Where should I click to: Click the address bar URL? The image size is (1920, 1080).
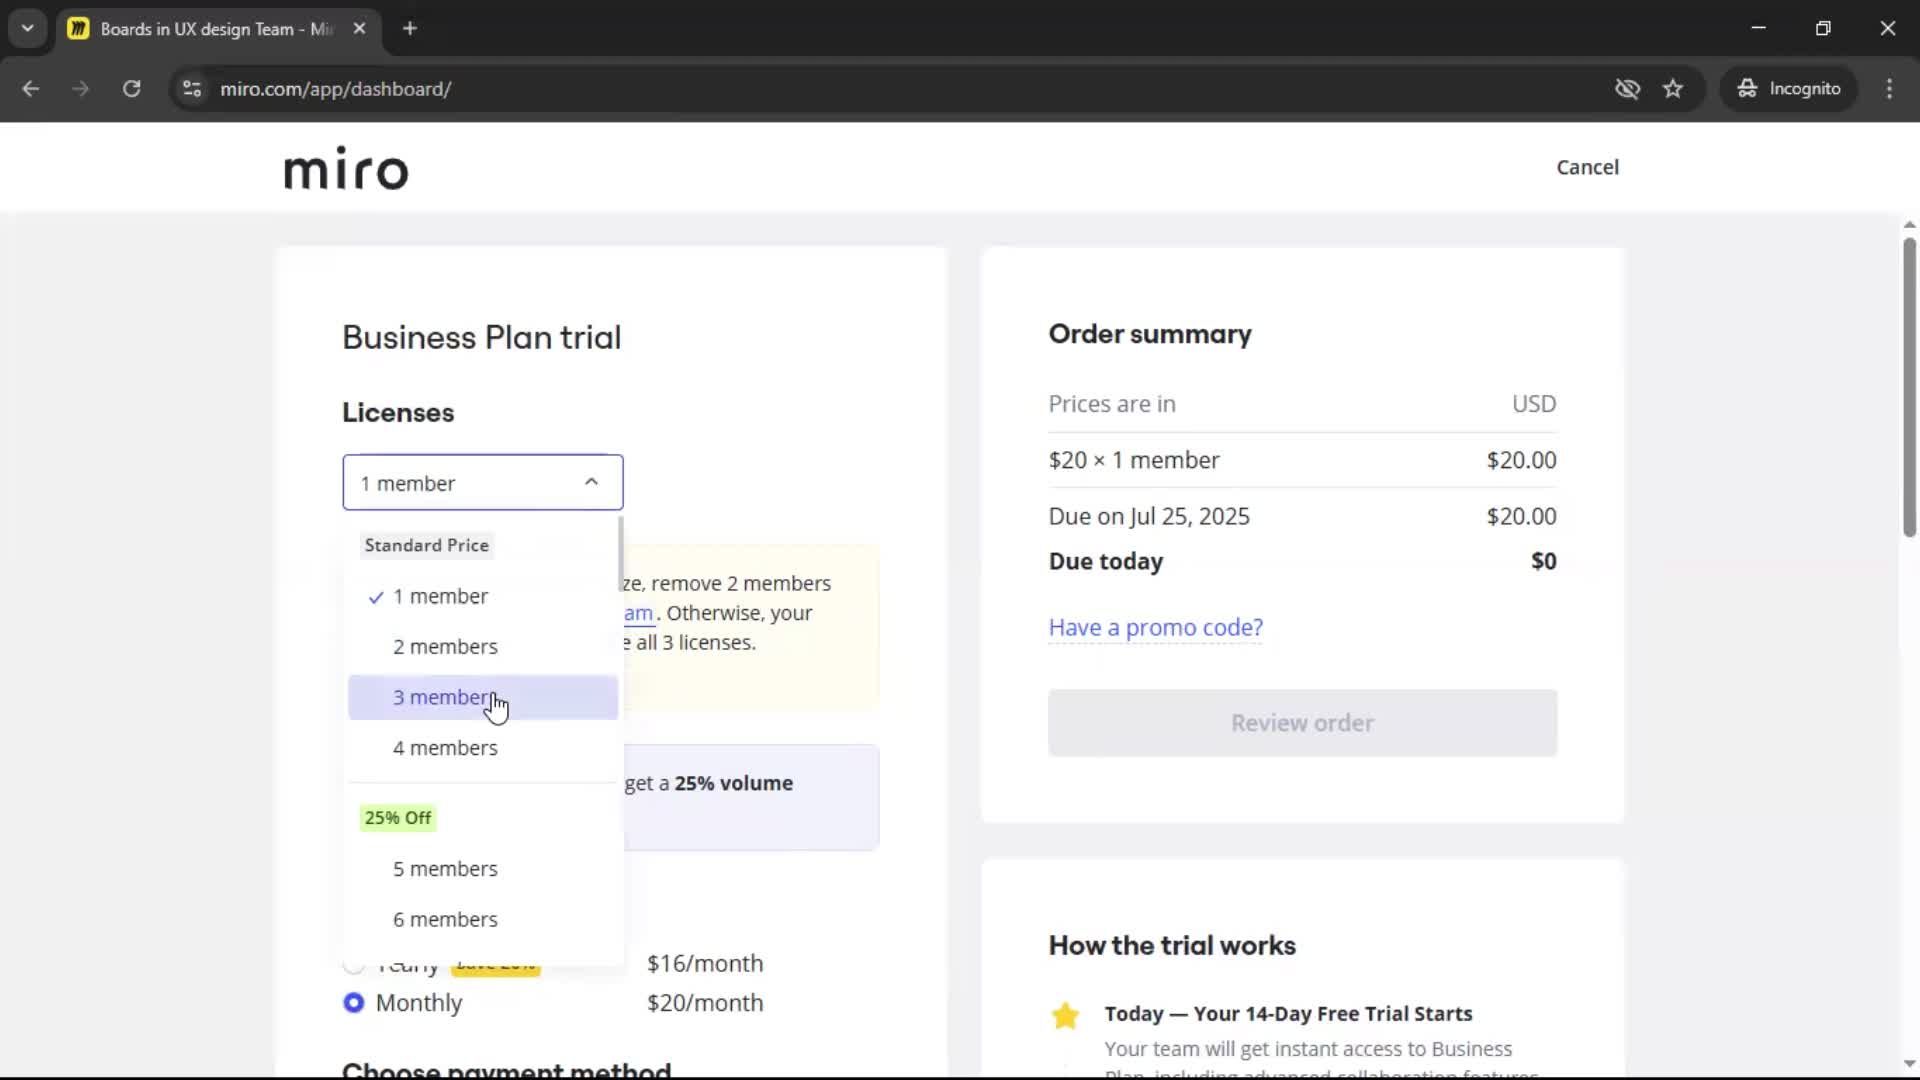335,89
